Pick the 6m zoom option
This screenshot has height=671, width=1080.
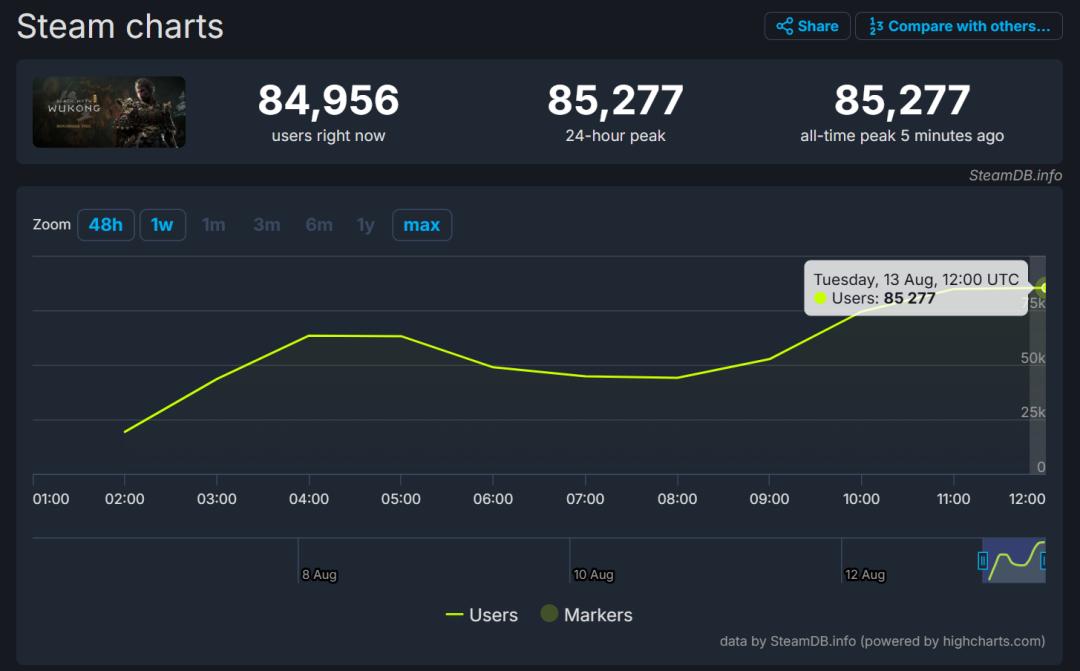319,225
